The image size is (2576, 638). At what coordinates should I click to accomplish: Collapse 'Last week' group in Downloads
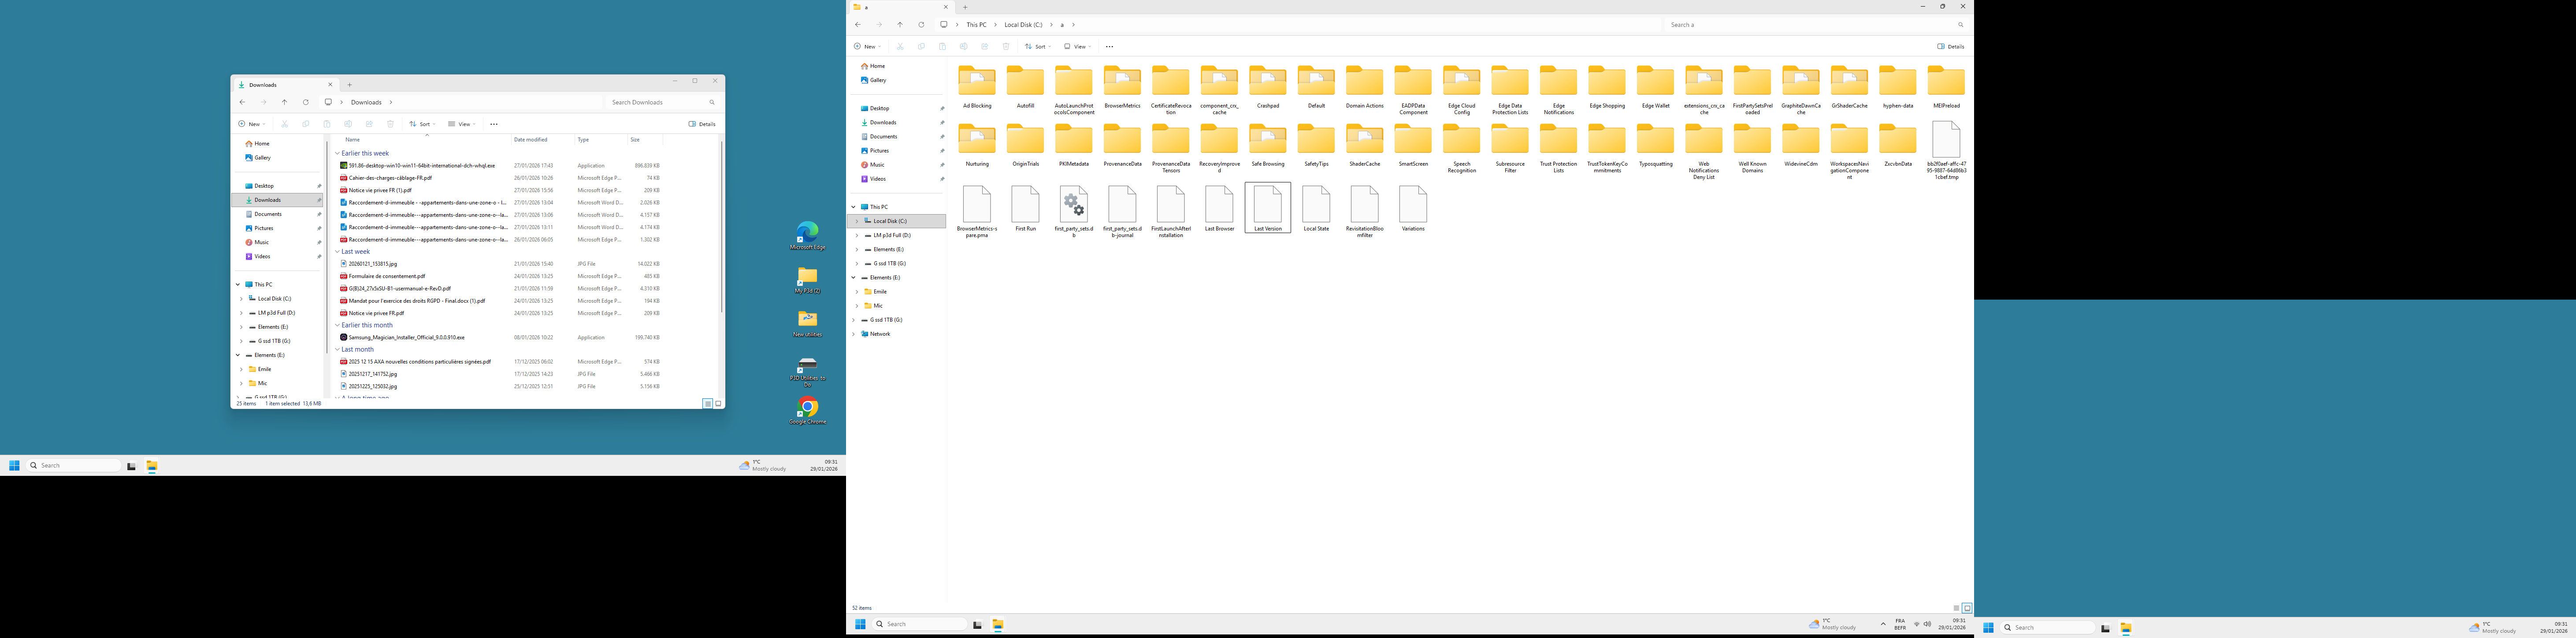click(x=337, y=252)
